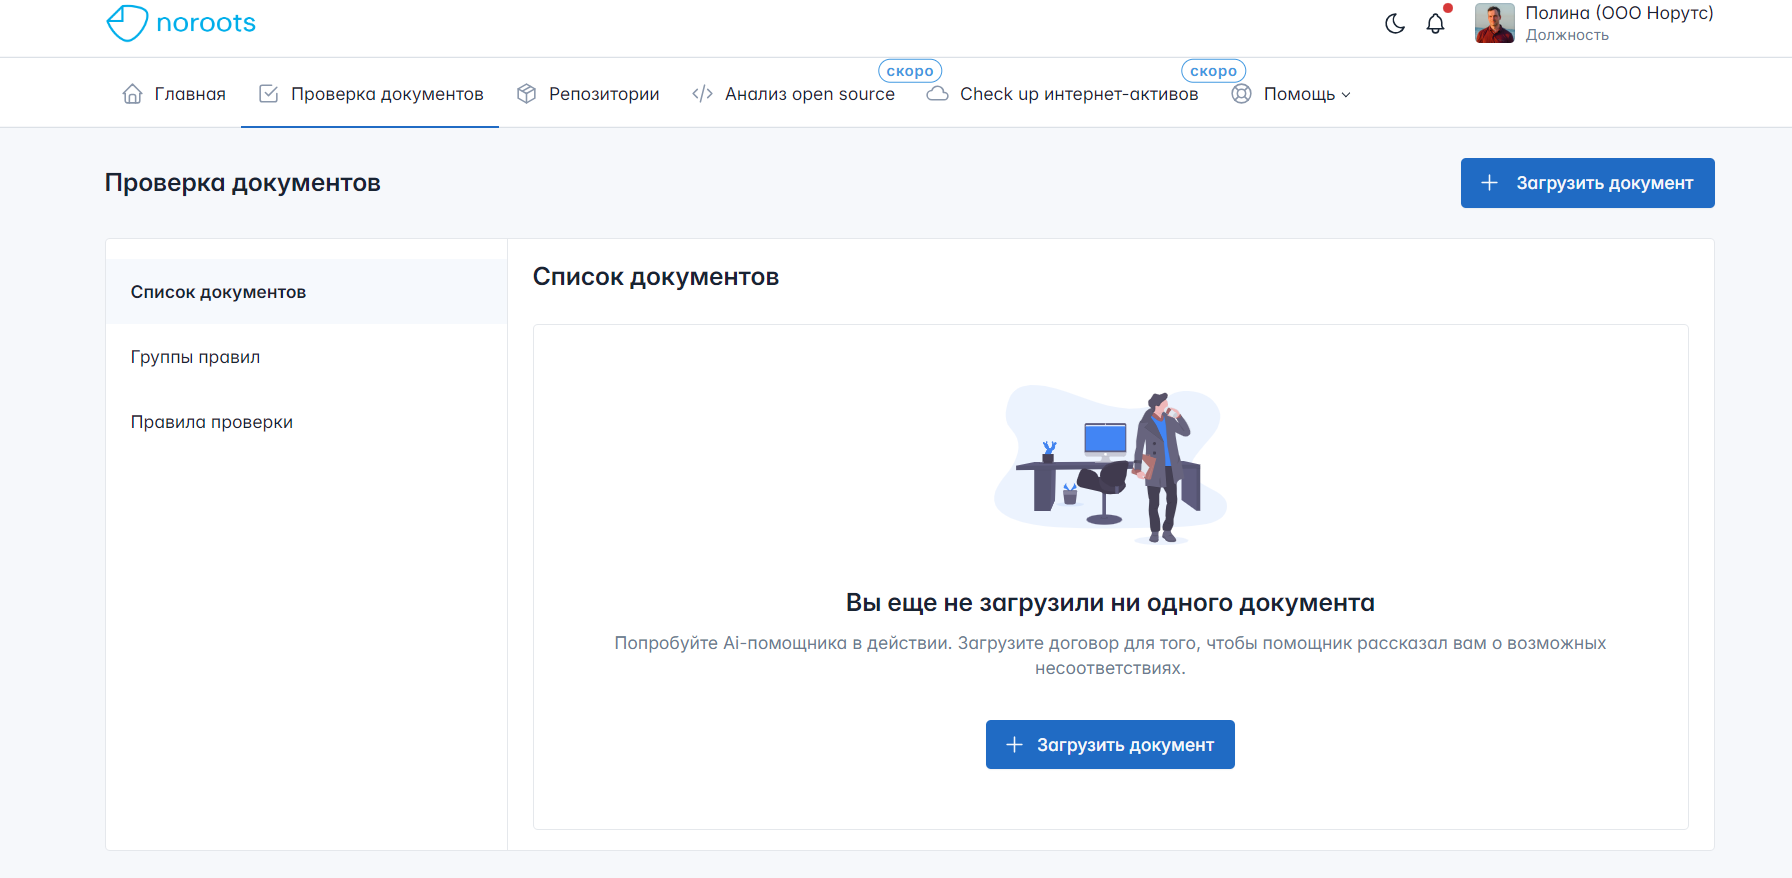Click the user avatar photo

[1494, 24]
